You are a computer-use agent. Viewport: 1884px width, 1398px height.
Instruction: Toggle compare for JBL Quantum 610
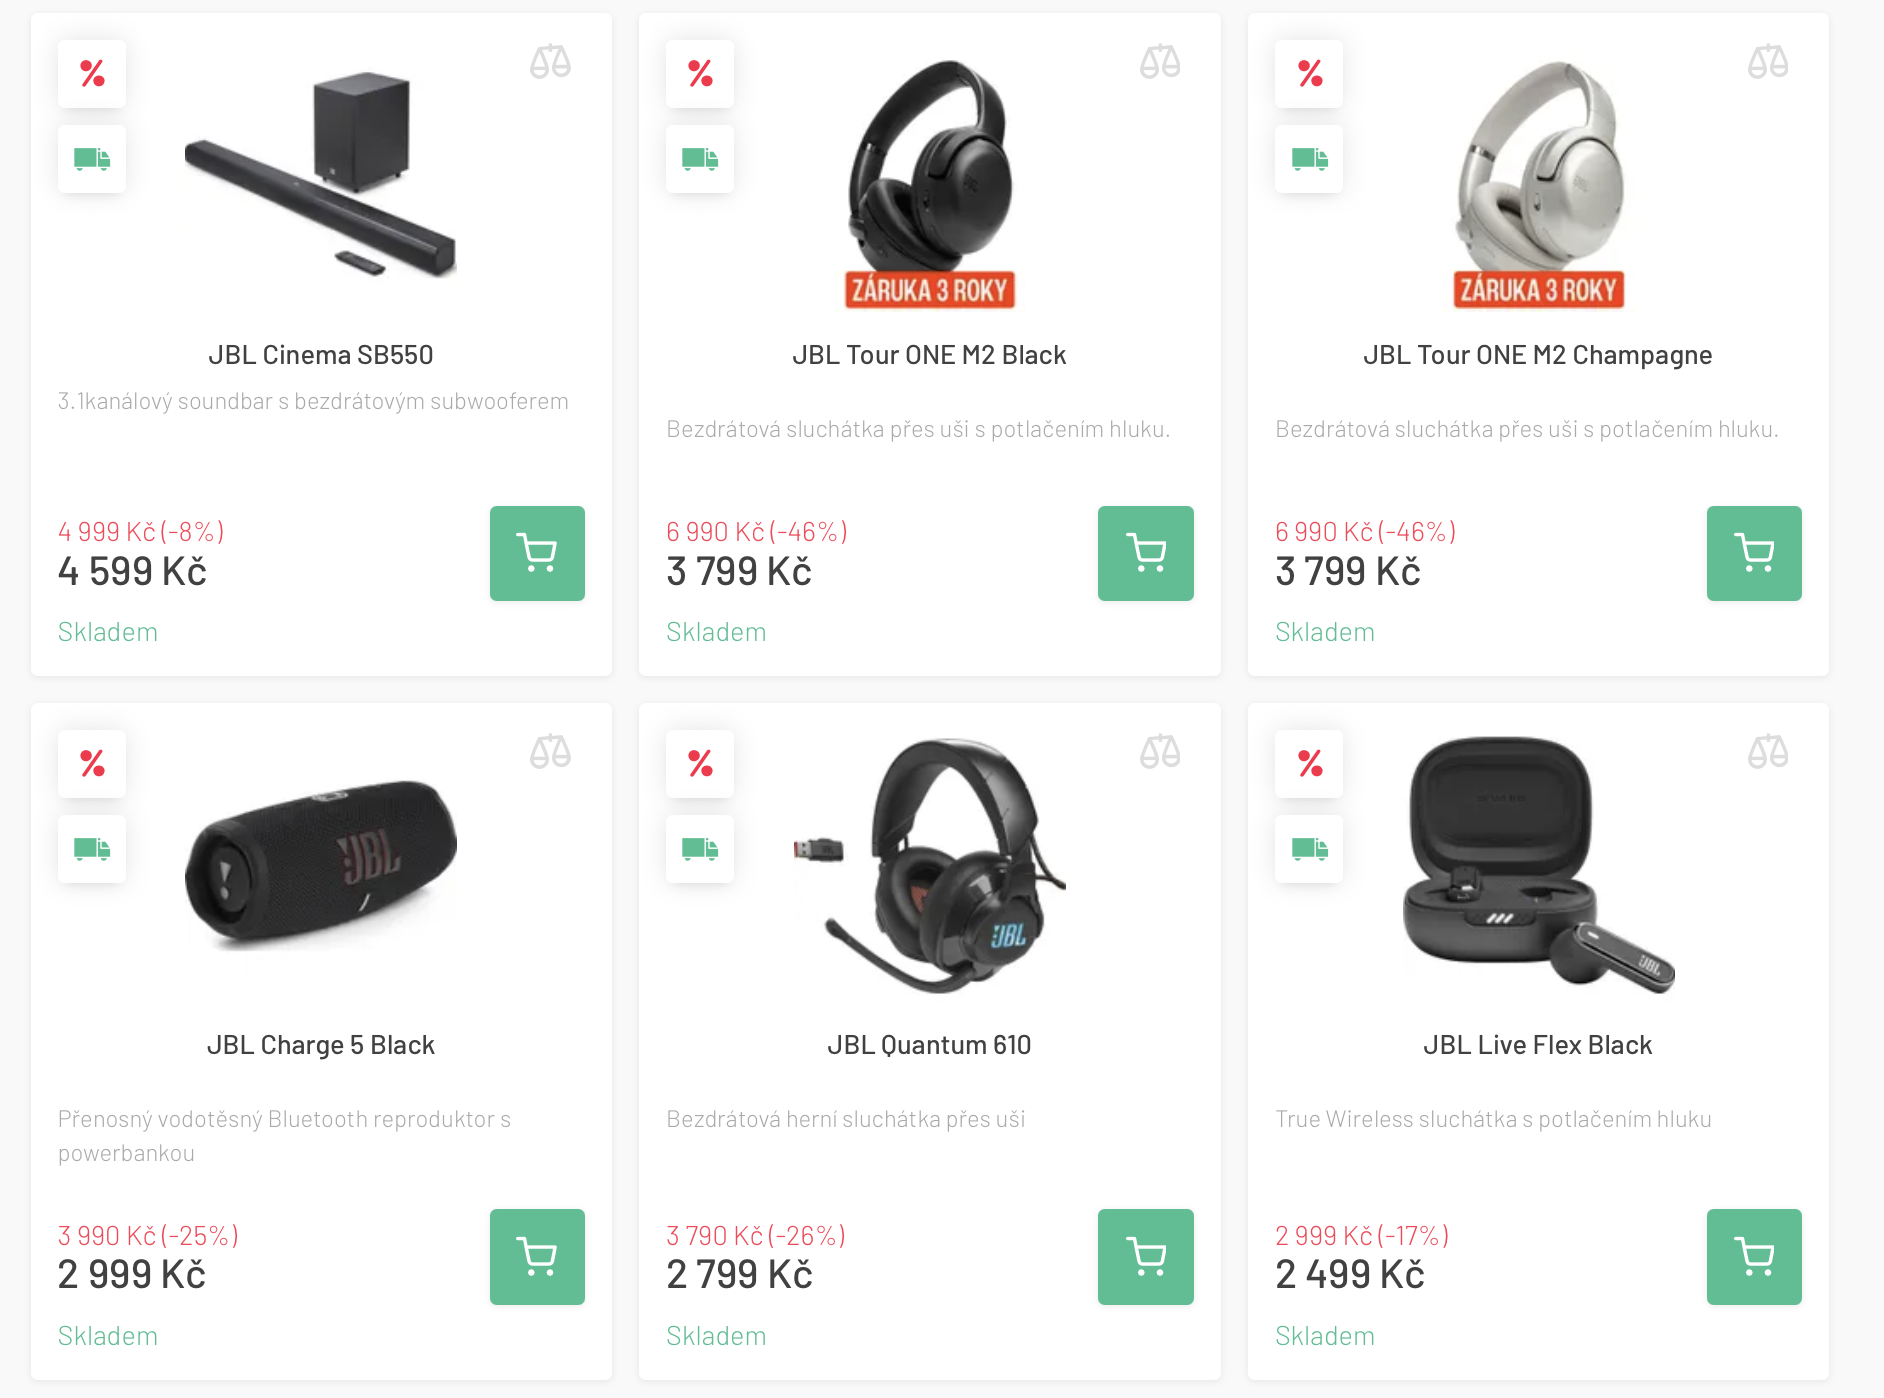point(1160,752)
